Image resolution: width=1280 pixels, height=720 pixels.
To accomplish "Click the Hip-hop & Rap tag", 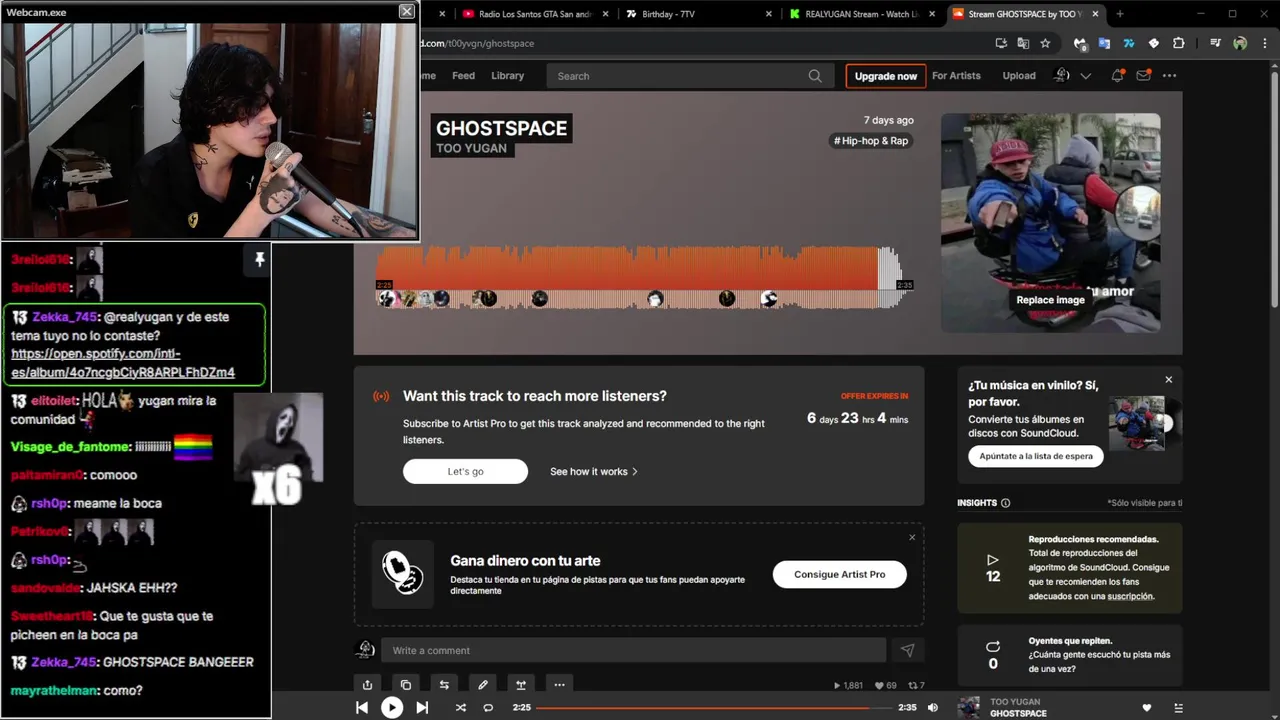I will coord(871,141).
